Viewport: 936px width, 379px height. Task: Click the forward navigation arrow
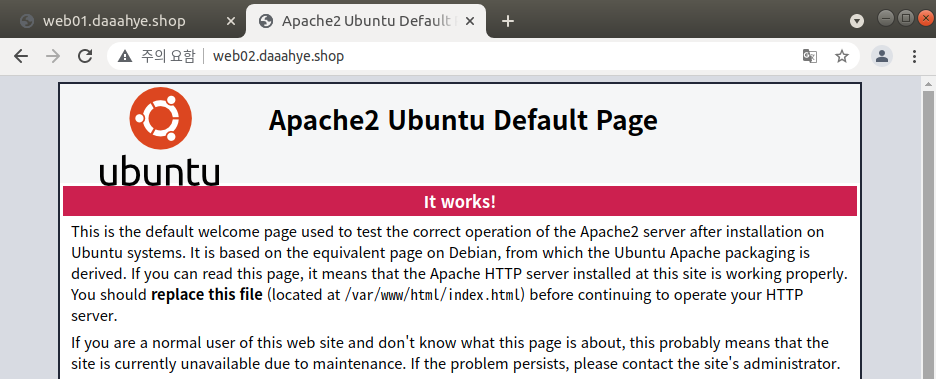53,56
